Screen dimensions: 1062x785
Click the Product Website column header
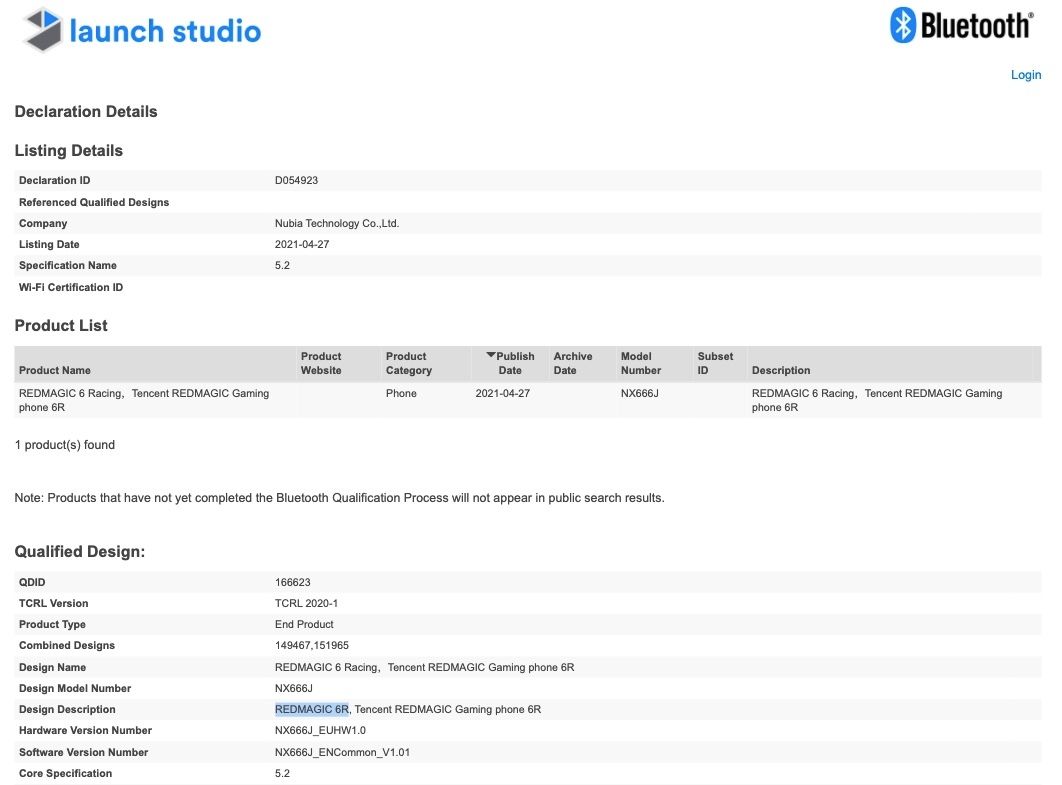click(321, 363)
